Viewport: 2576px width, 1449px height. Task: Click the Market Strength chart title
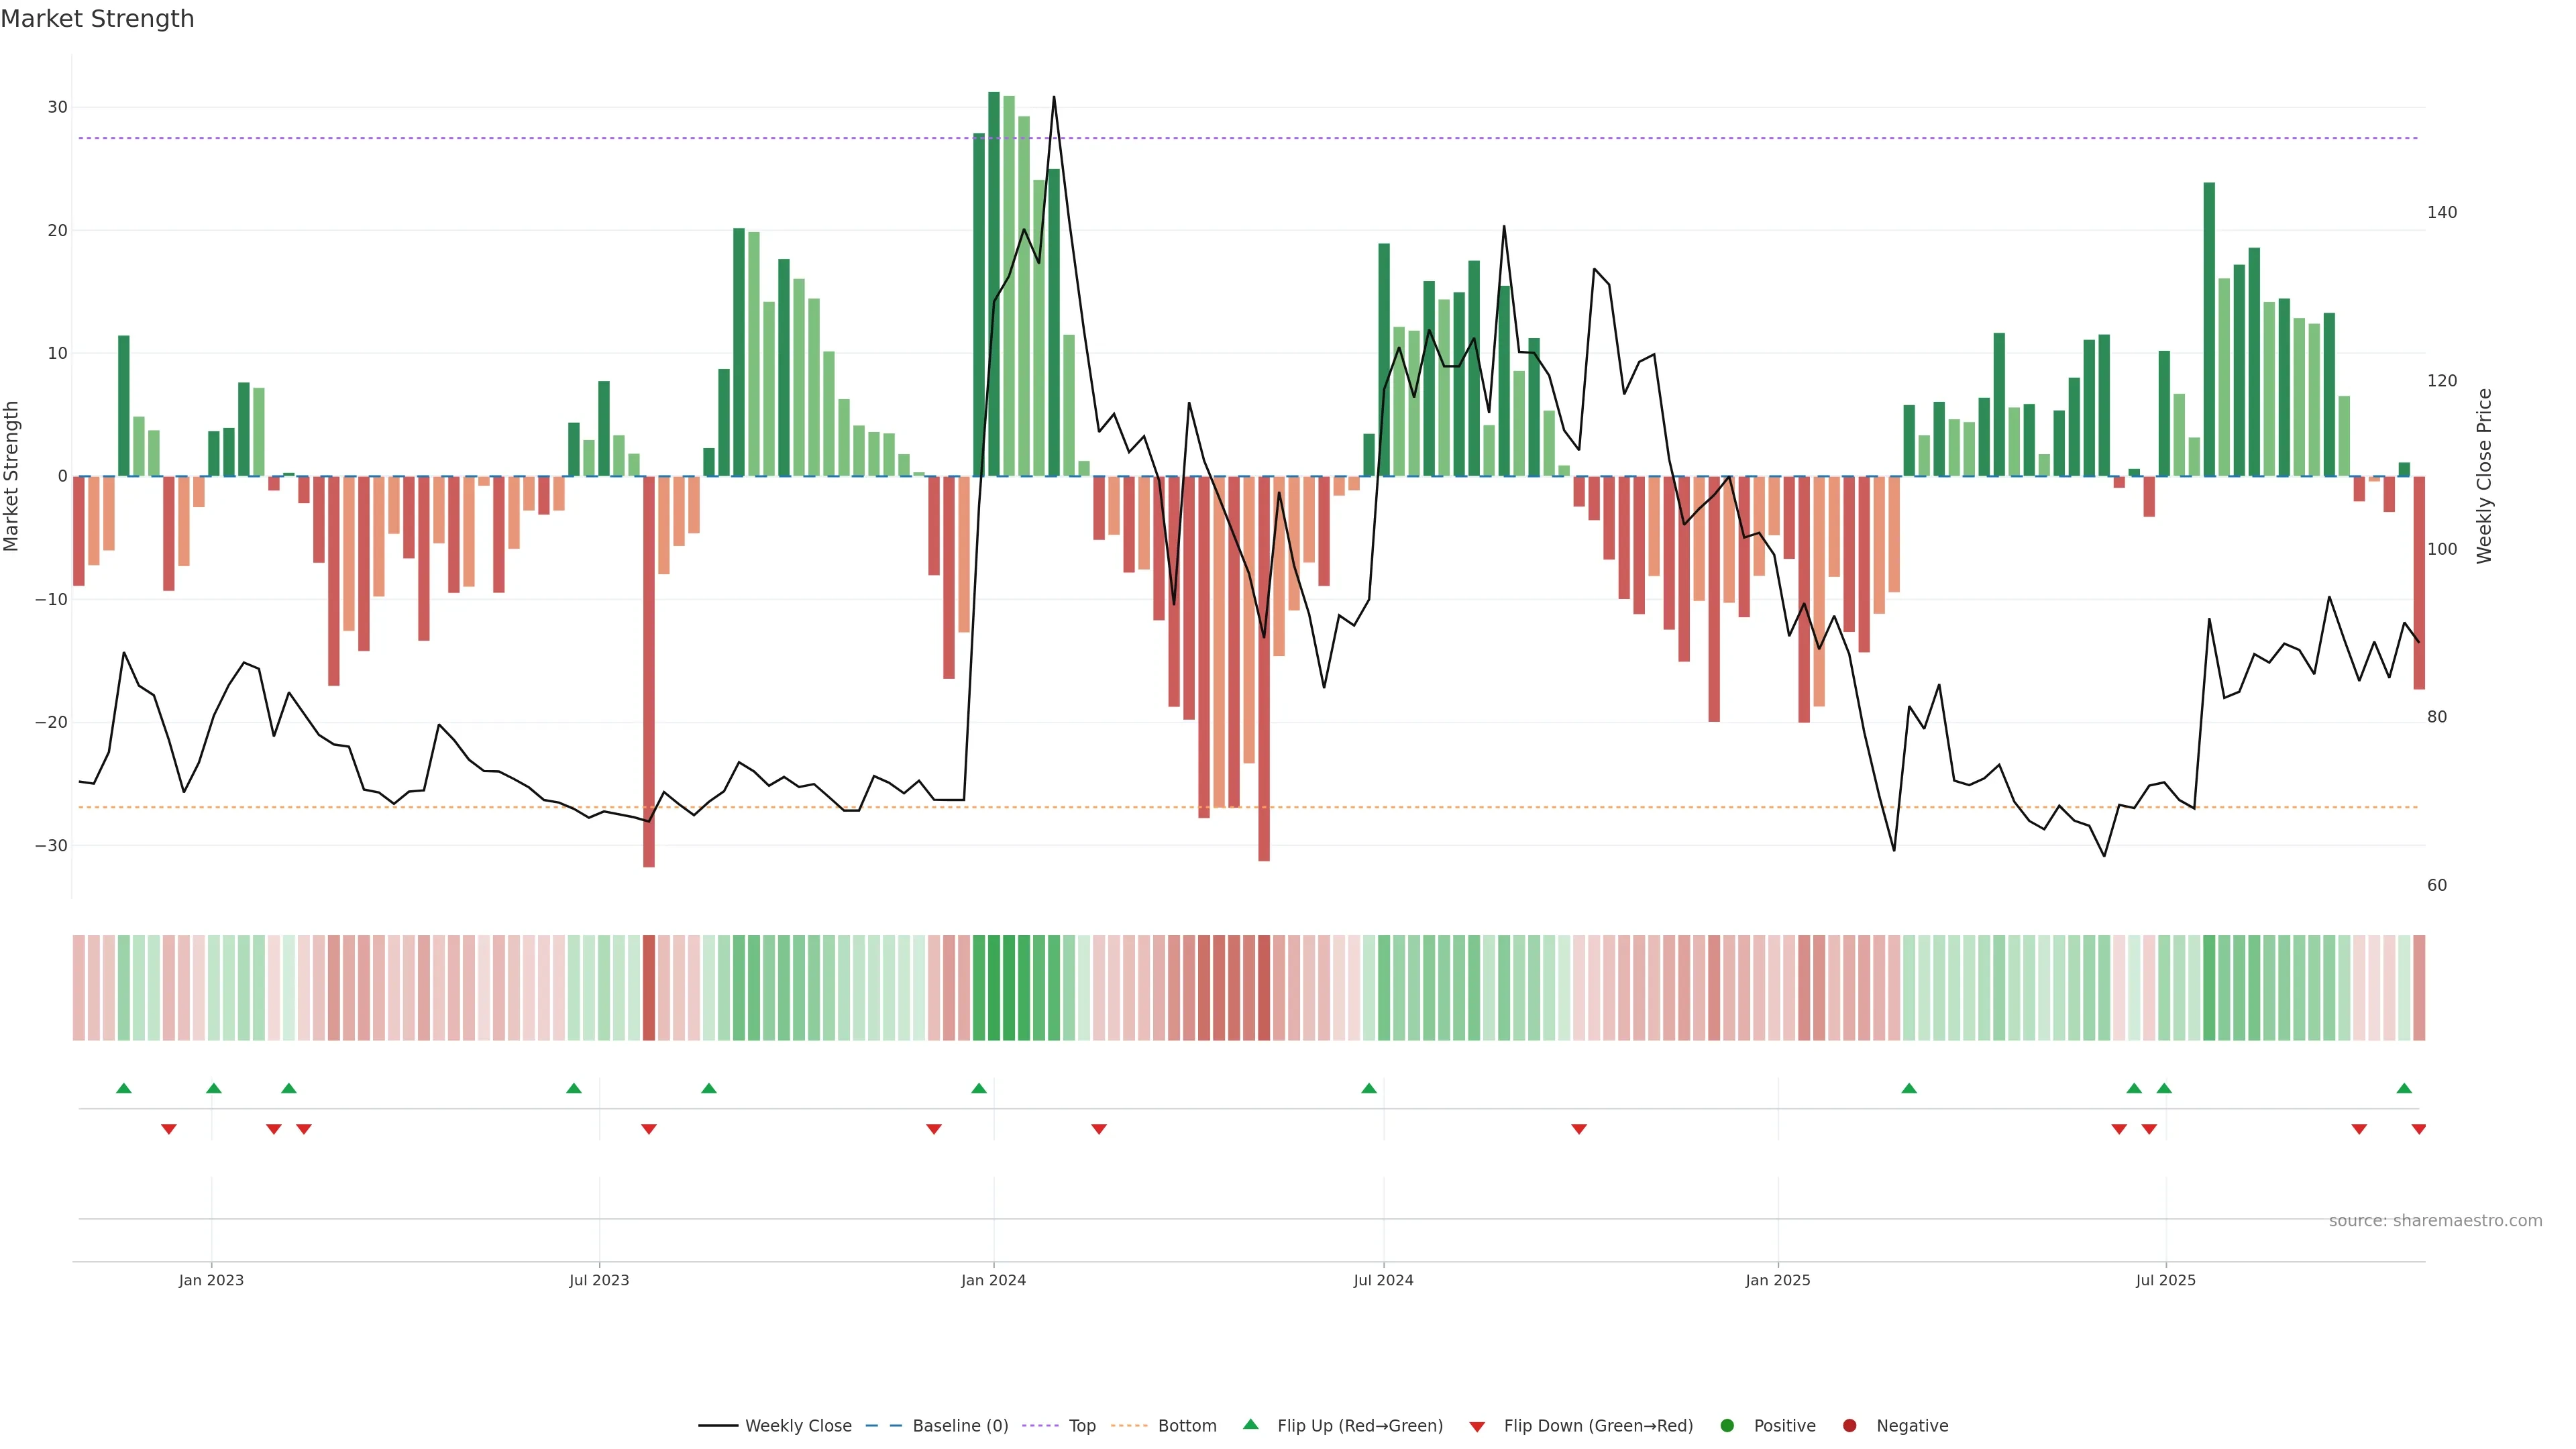[97, 19]
